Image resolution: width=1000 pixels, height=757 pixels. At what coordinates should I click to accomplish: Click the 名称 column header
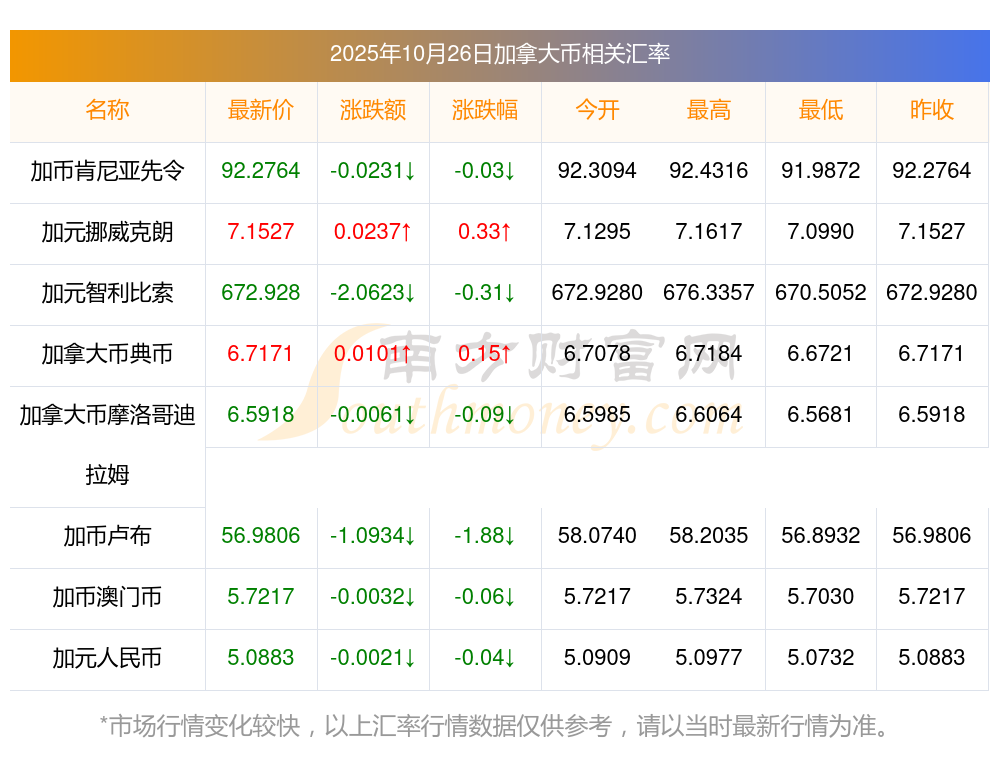pyautogui.click(x=107, y=110)
